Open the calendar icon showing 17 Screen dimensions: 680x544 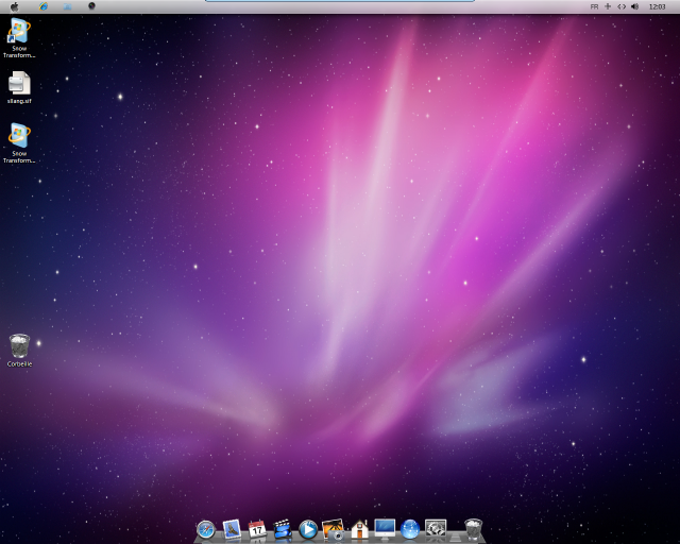[257, 529]
